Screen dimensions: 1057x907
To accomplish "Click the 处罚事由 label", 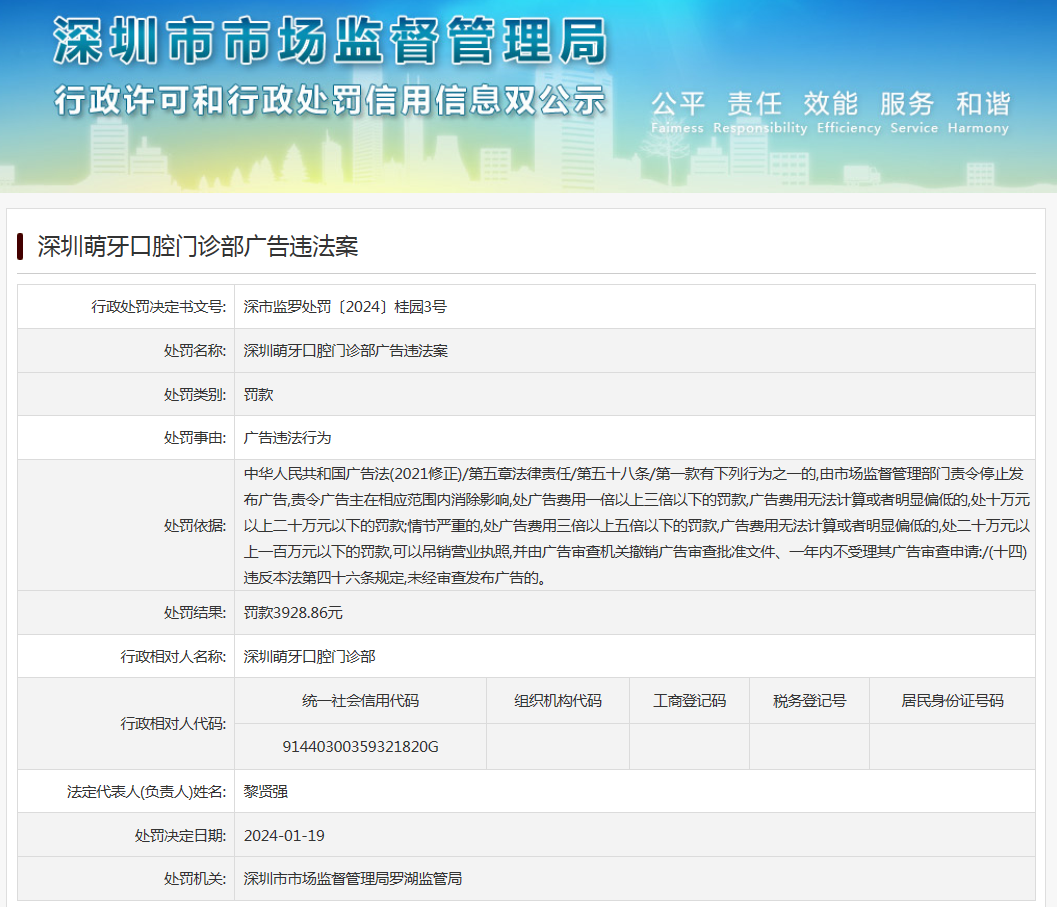I will point(195,438).
